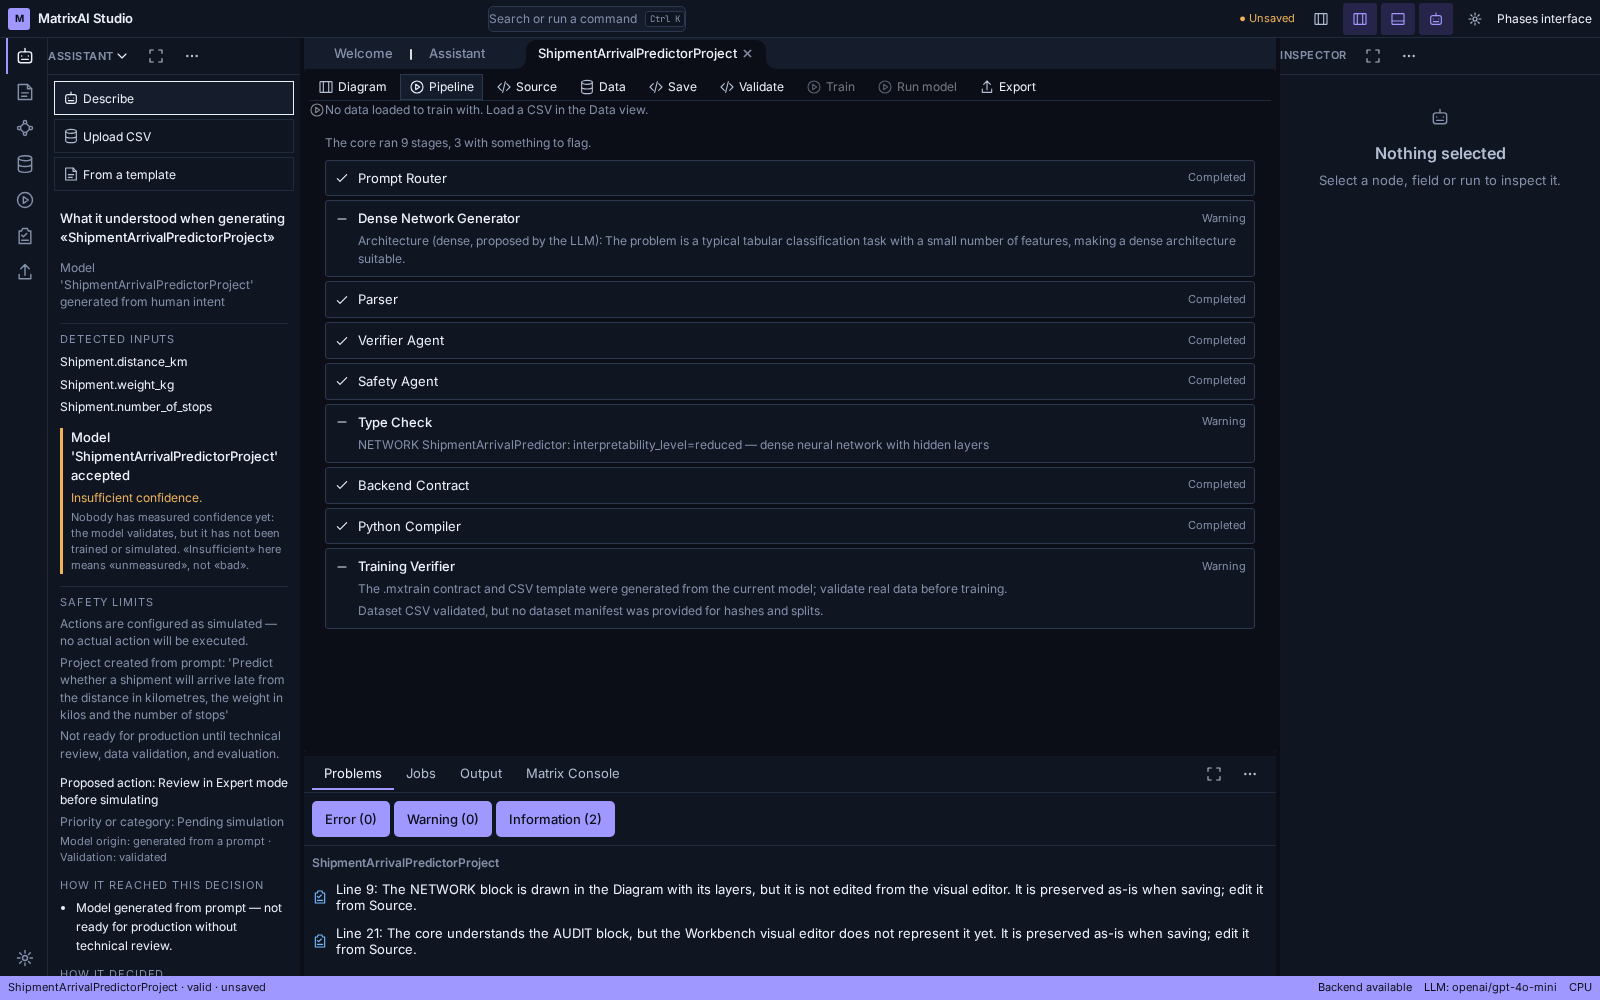Open the Line 21 AUDIT block problem
The image size is (1600, 1000).
point(790,941)
